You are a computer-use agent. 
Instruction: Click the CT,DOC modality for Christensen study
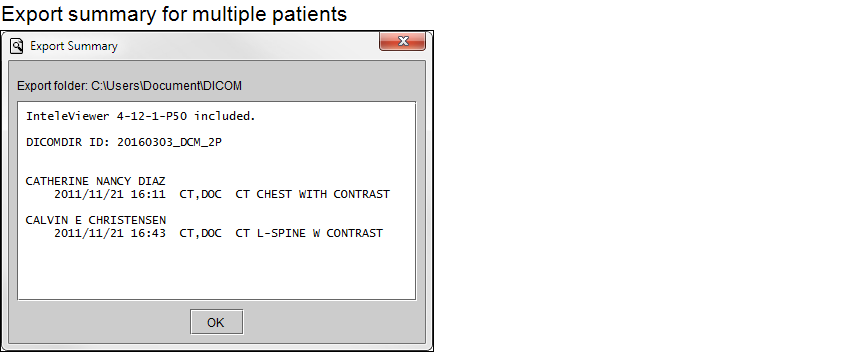click(201, 233)
